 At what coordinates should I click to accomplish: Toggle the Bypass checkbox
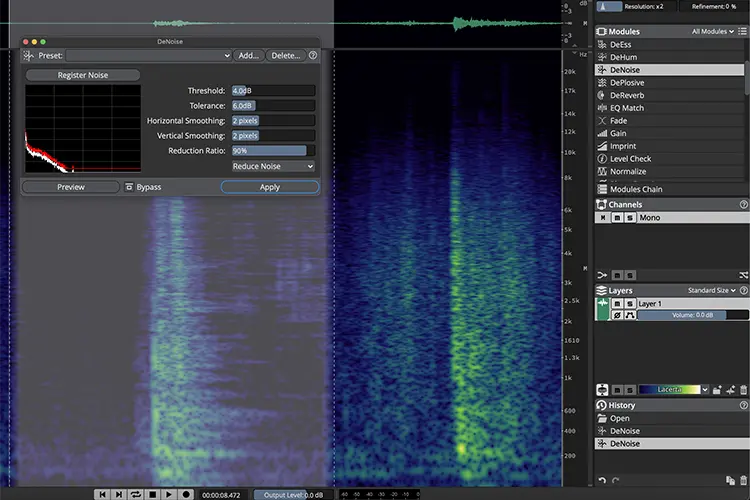click(x=129, y=187)
